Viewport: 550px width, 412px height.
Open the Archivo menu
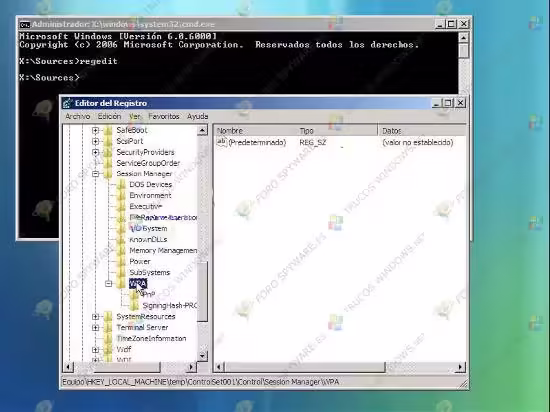click(78, 116)
